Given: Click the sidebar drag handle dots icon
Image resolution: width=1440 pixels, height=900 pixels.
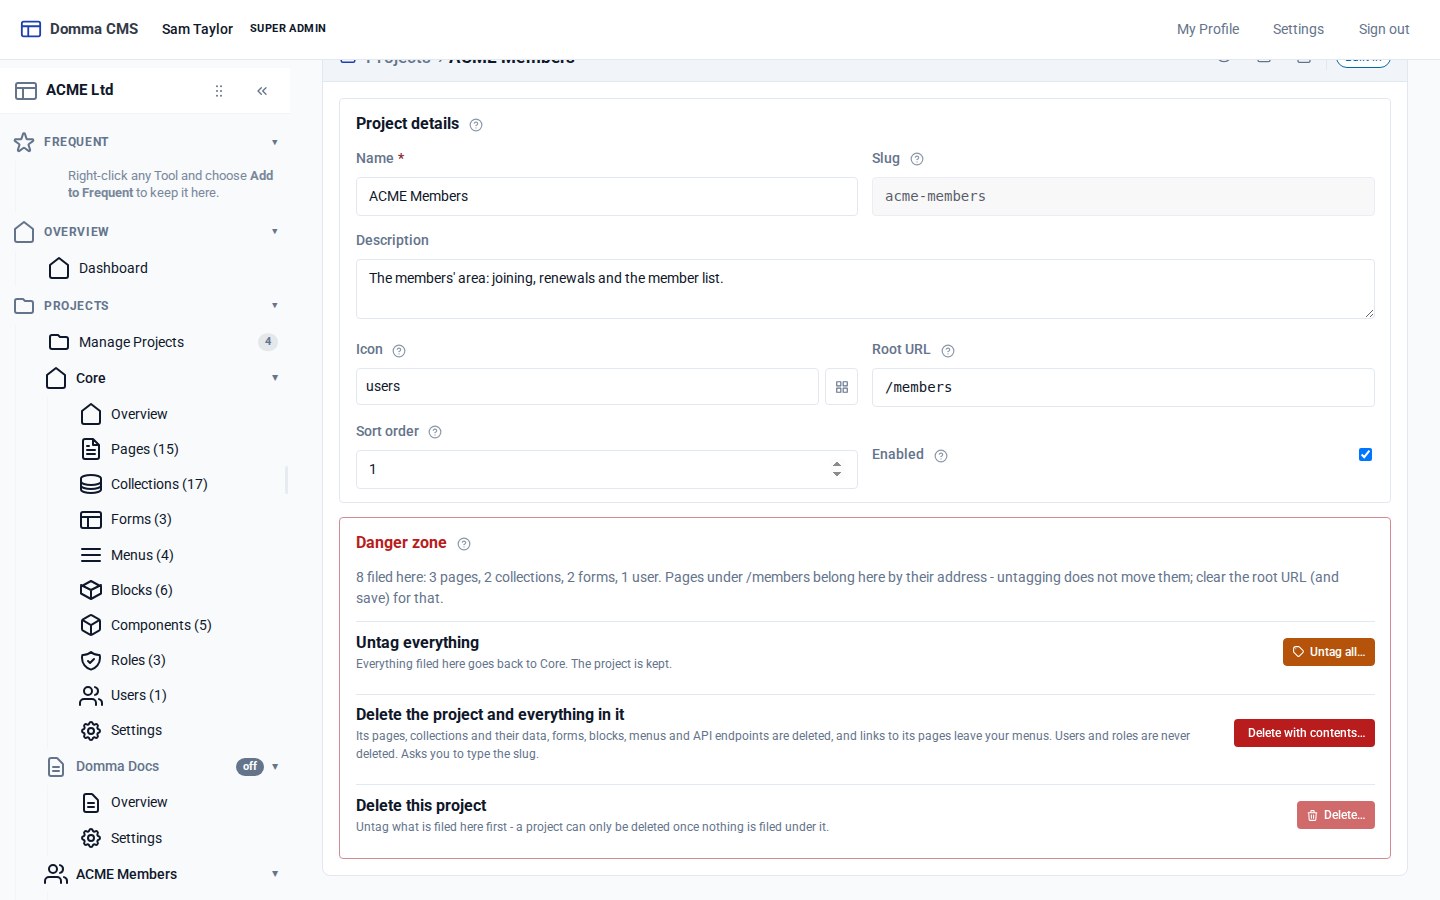Looking at the screenshot, I should pos(219,91).
